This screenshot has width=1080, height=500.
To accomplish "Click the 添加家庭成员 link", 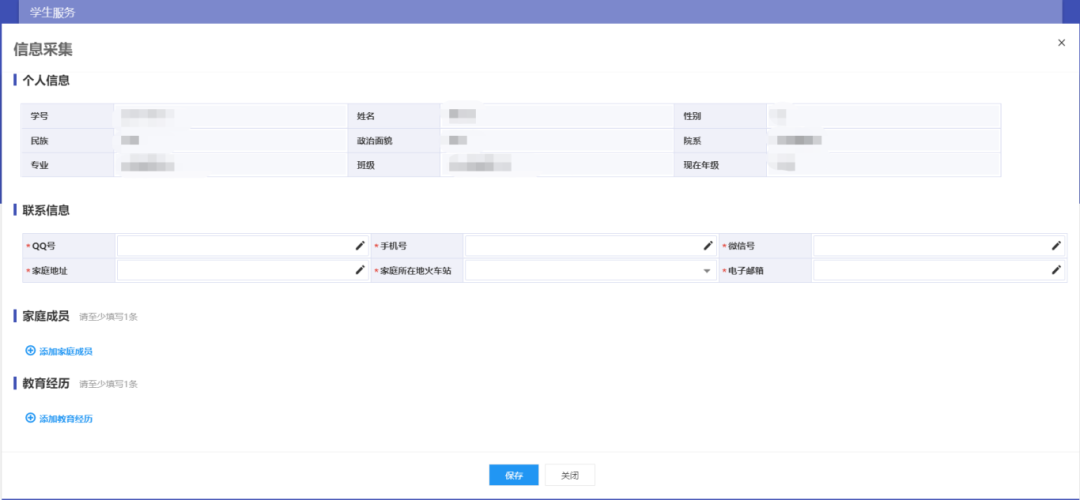I will [x=66, y=351].
